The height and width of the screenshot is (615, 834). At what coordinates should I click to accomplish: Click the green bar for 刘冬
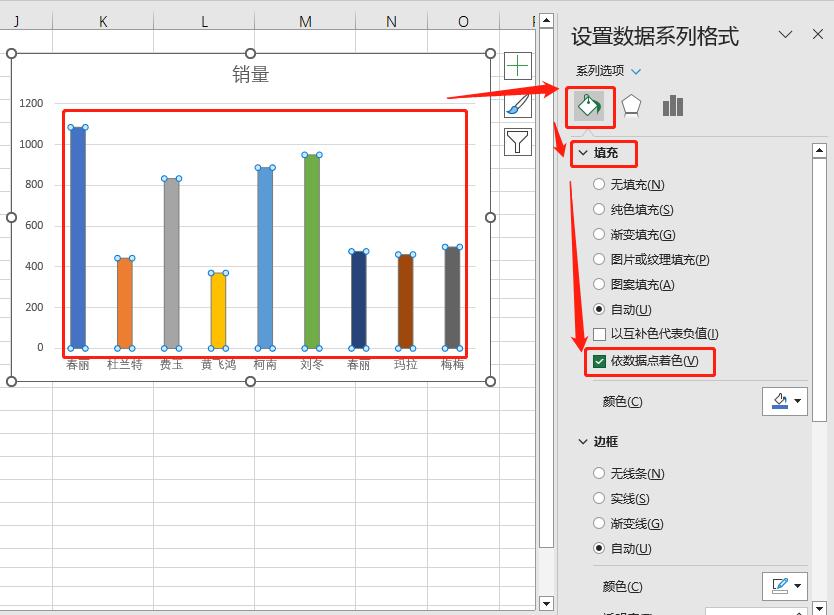pos(312,252)
